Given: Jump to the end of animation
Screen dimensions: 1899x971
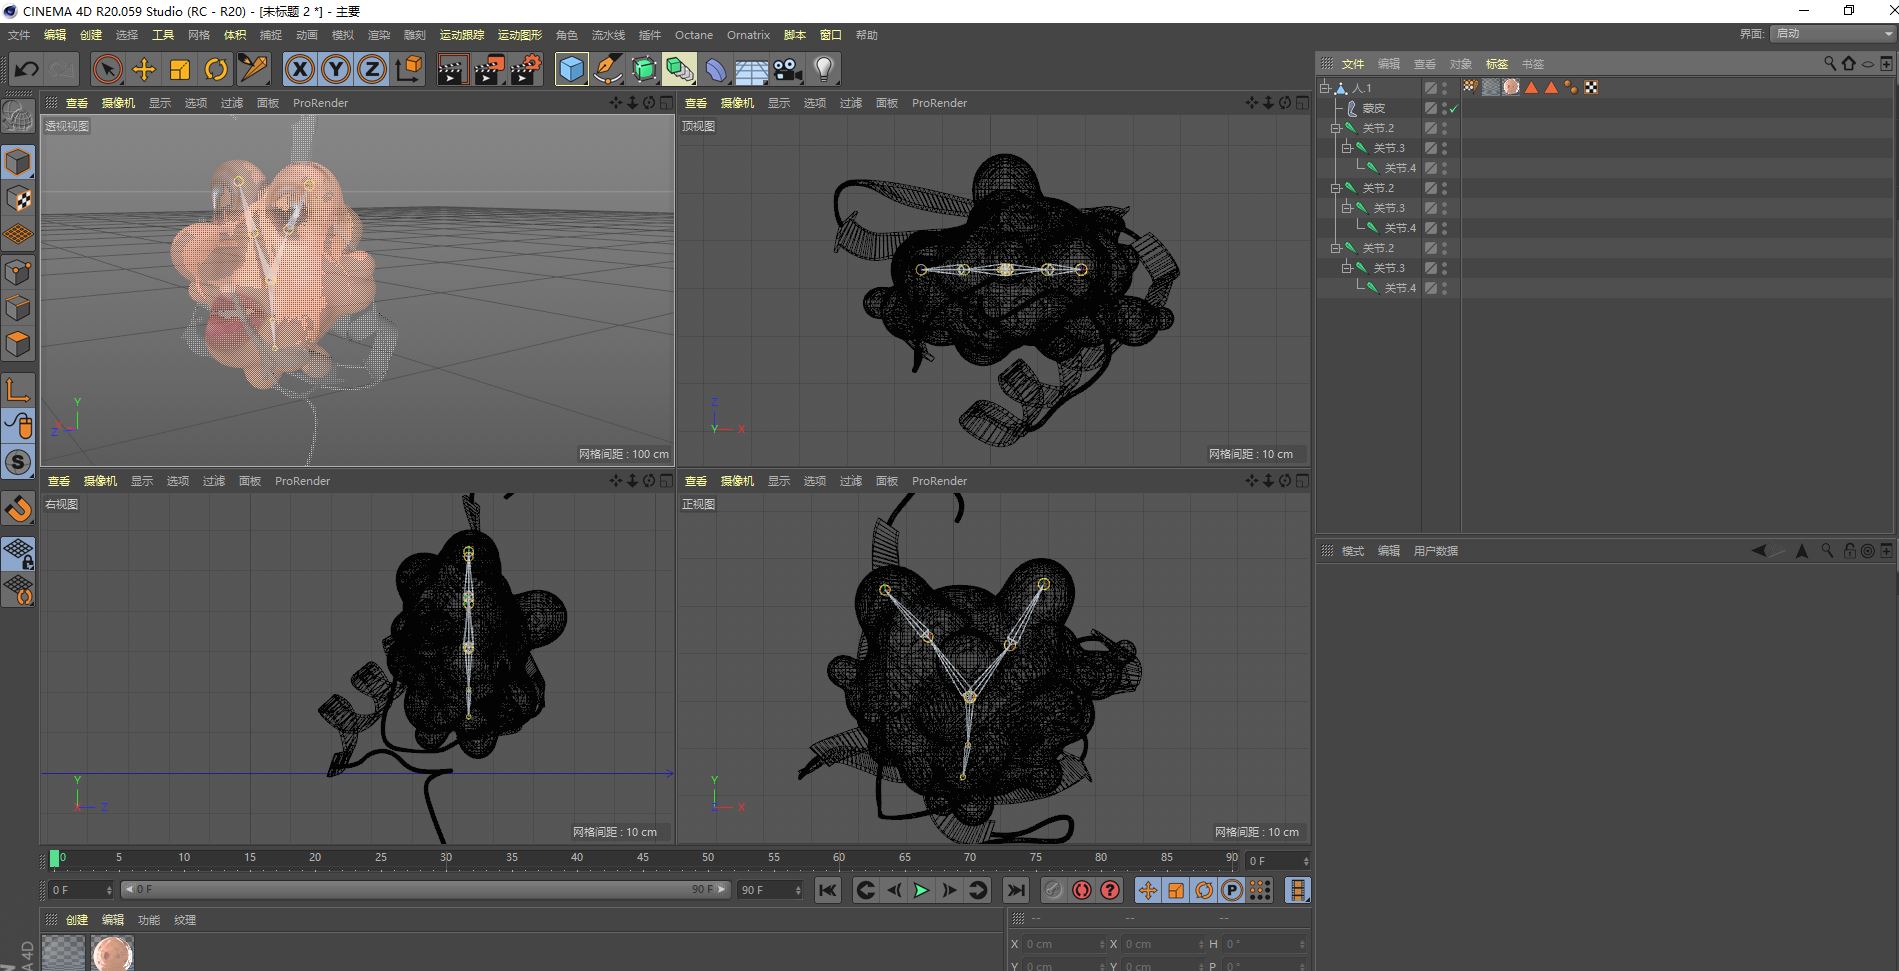Looking at the screenshot, I should tap(1015, 890).
